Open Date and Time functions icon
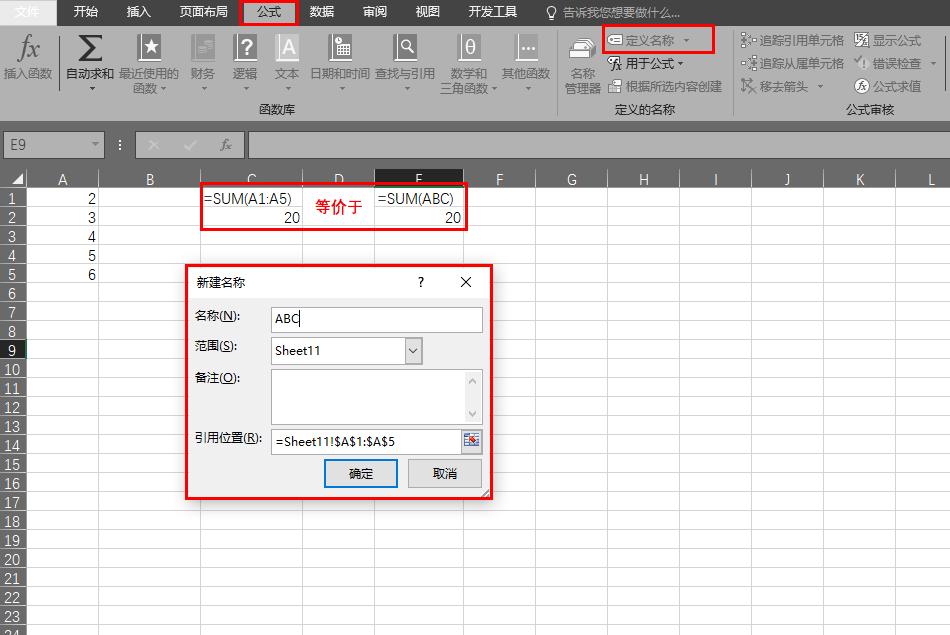950x635 pixels. [x=340, y=50]
